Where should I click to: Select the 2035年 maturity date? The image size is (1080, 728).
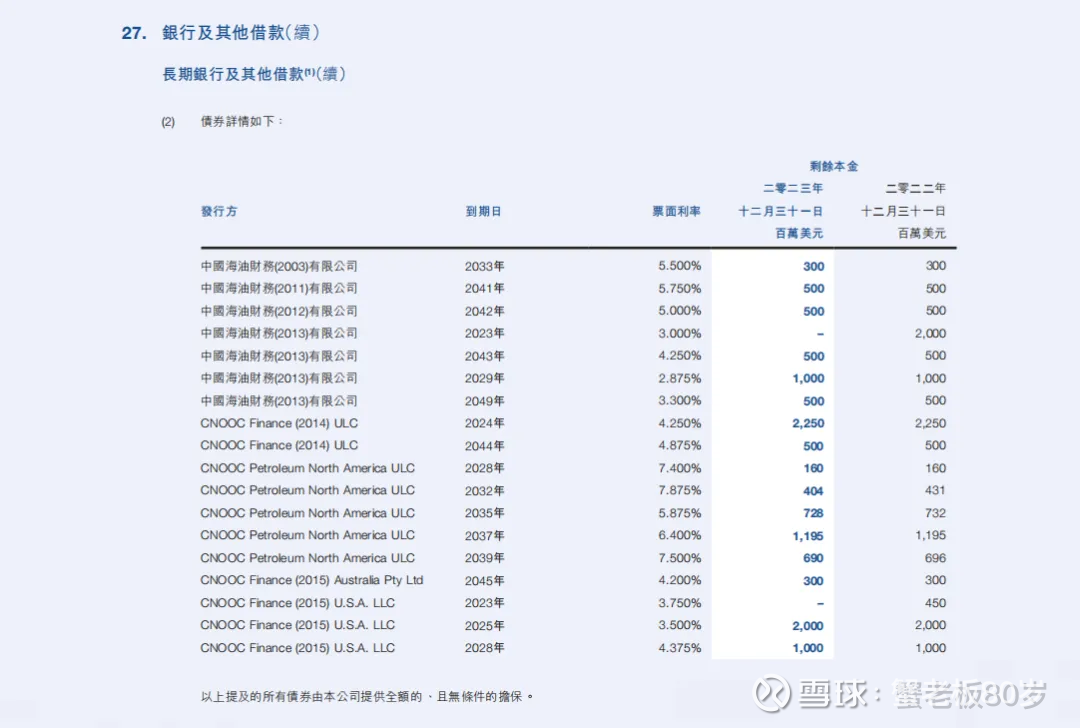(484, 513)
